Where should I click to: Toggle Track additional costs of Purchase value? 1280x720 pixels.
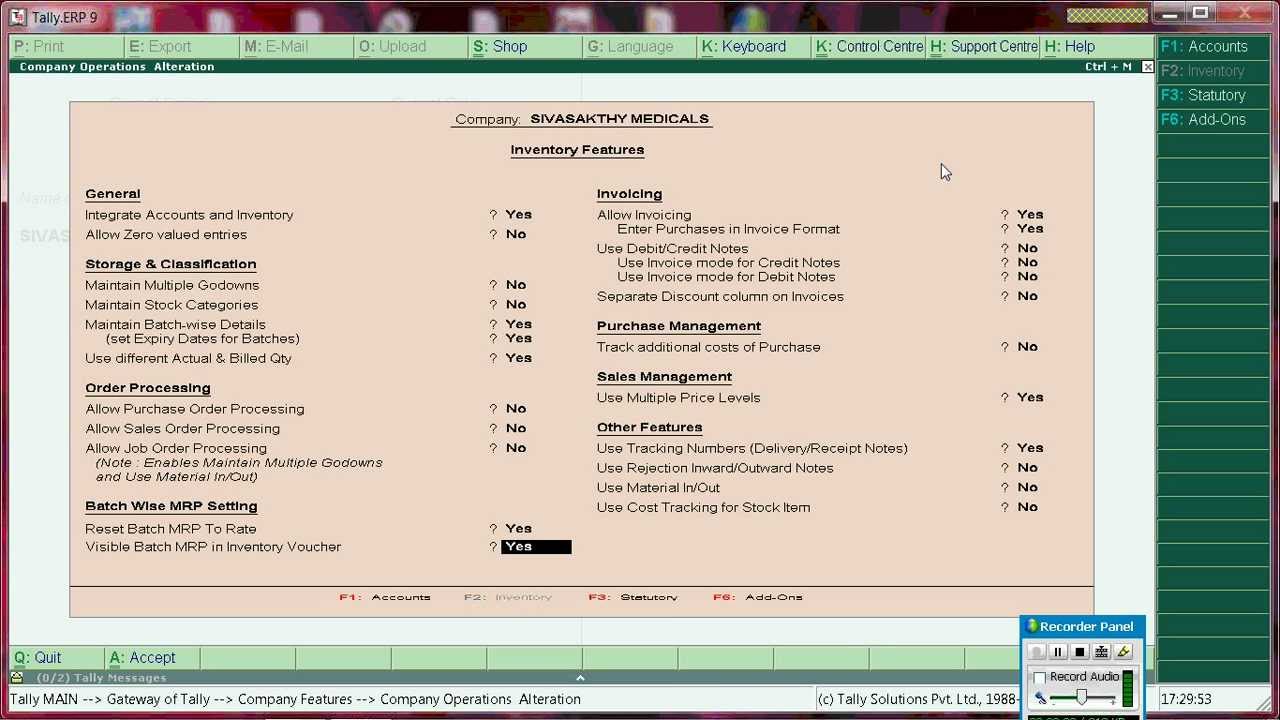[x=1027, y=347]
